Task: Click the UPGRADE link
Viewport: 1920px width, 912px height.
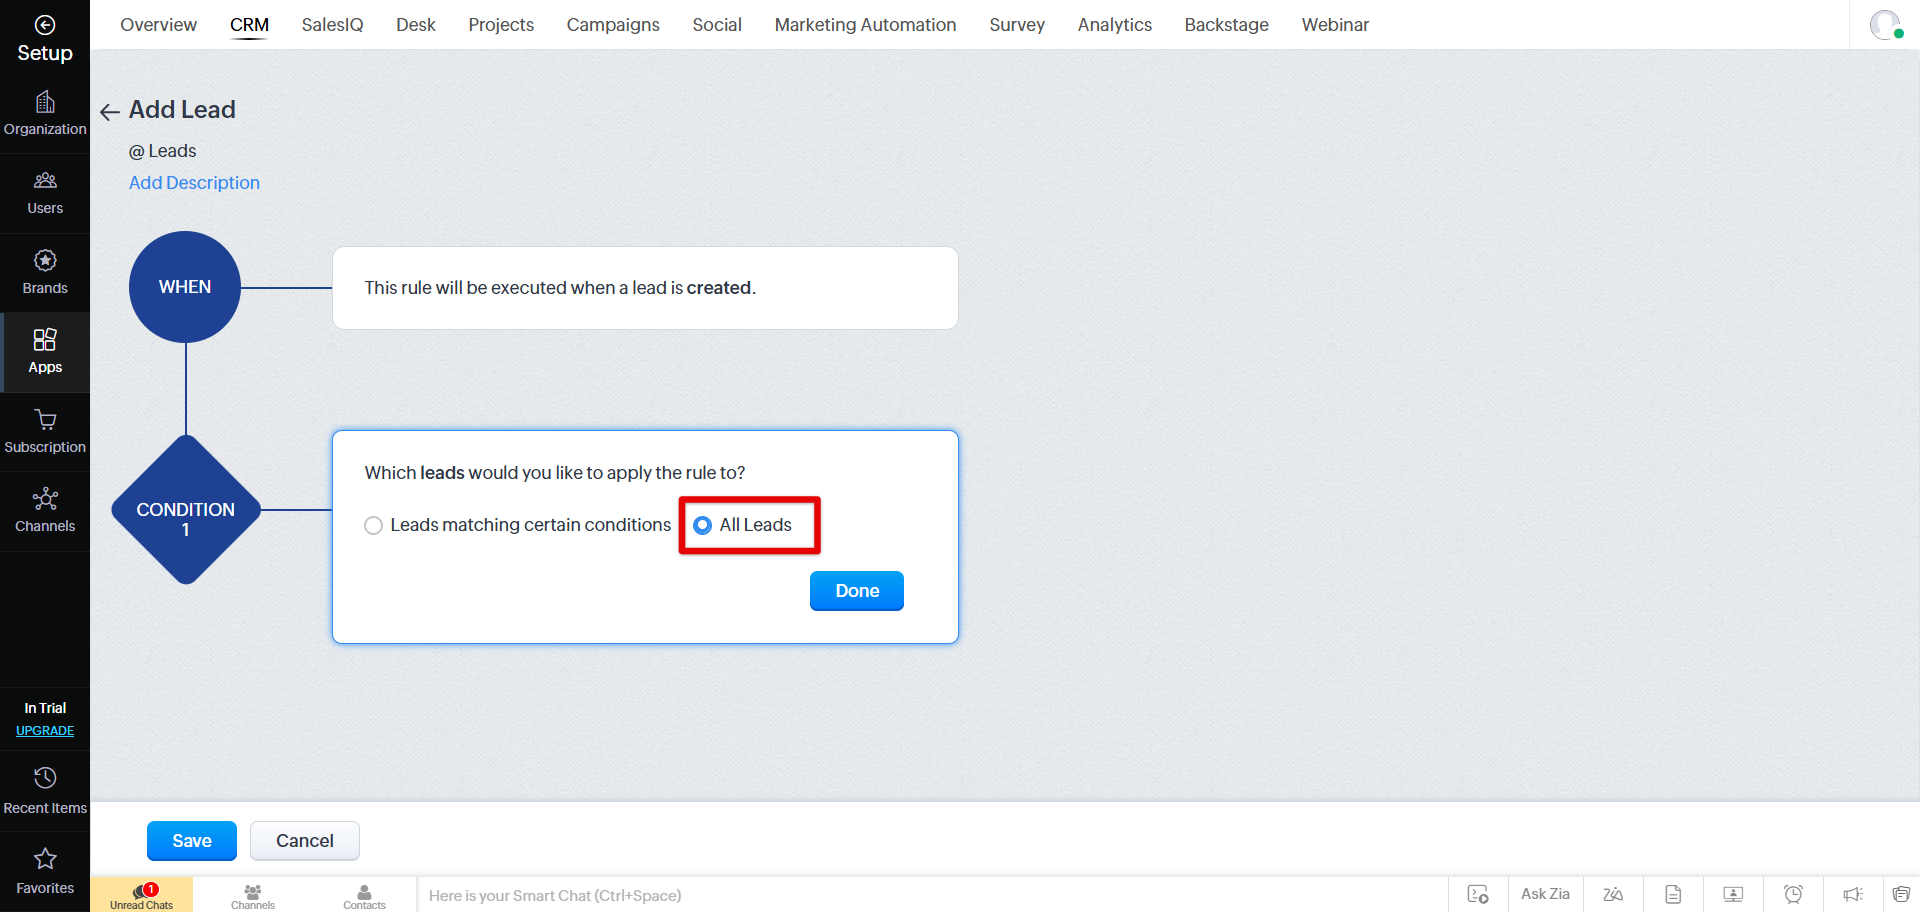Action: pos(45,731)
